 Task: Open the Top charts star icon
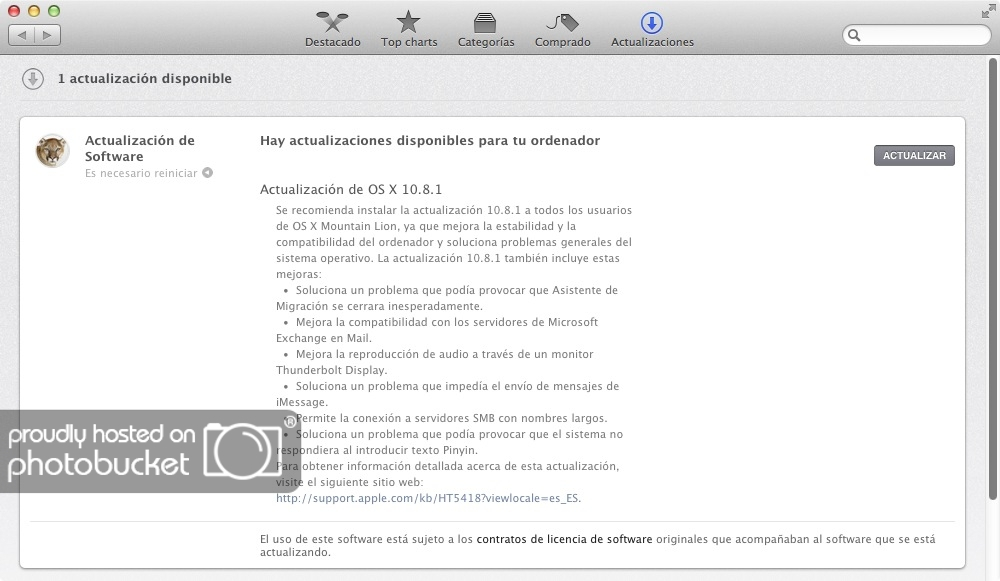(x=408, y=22)
